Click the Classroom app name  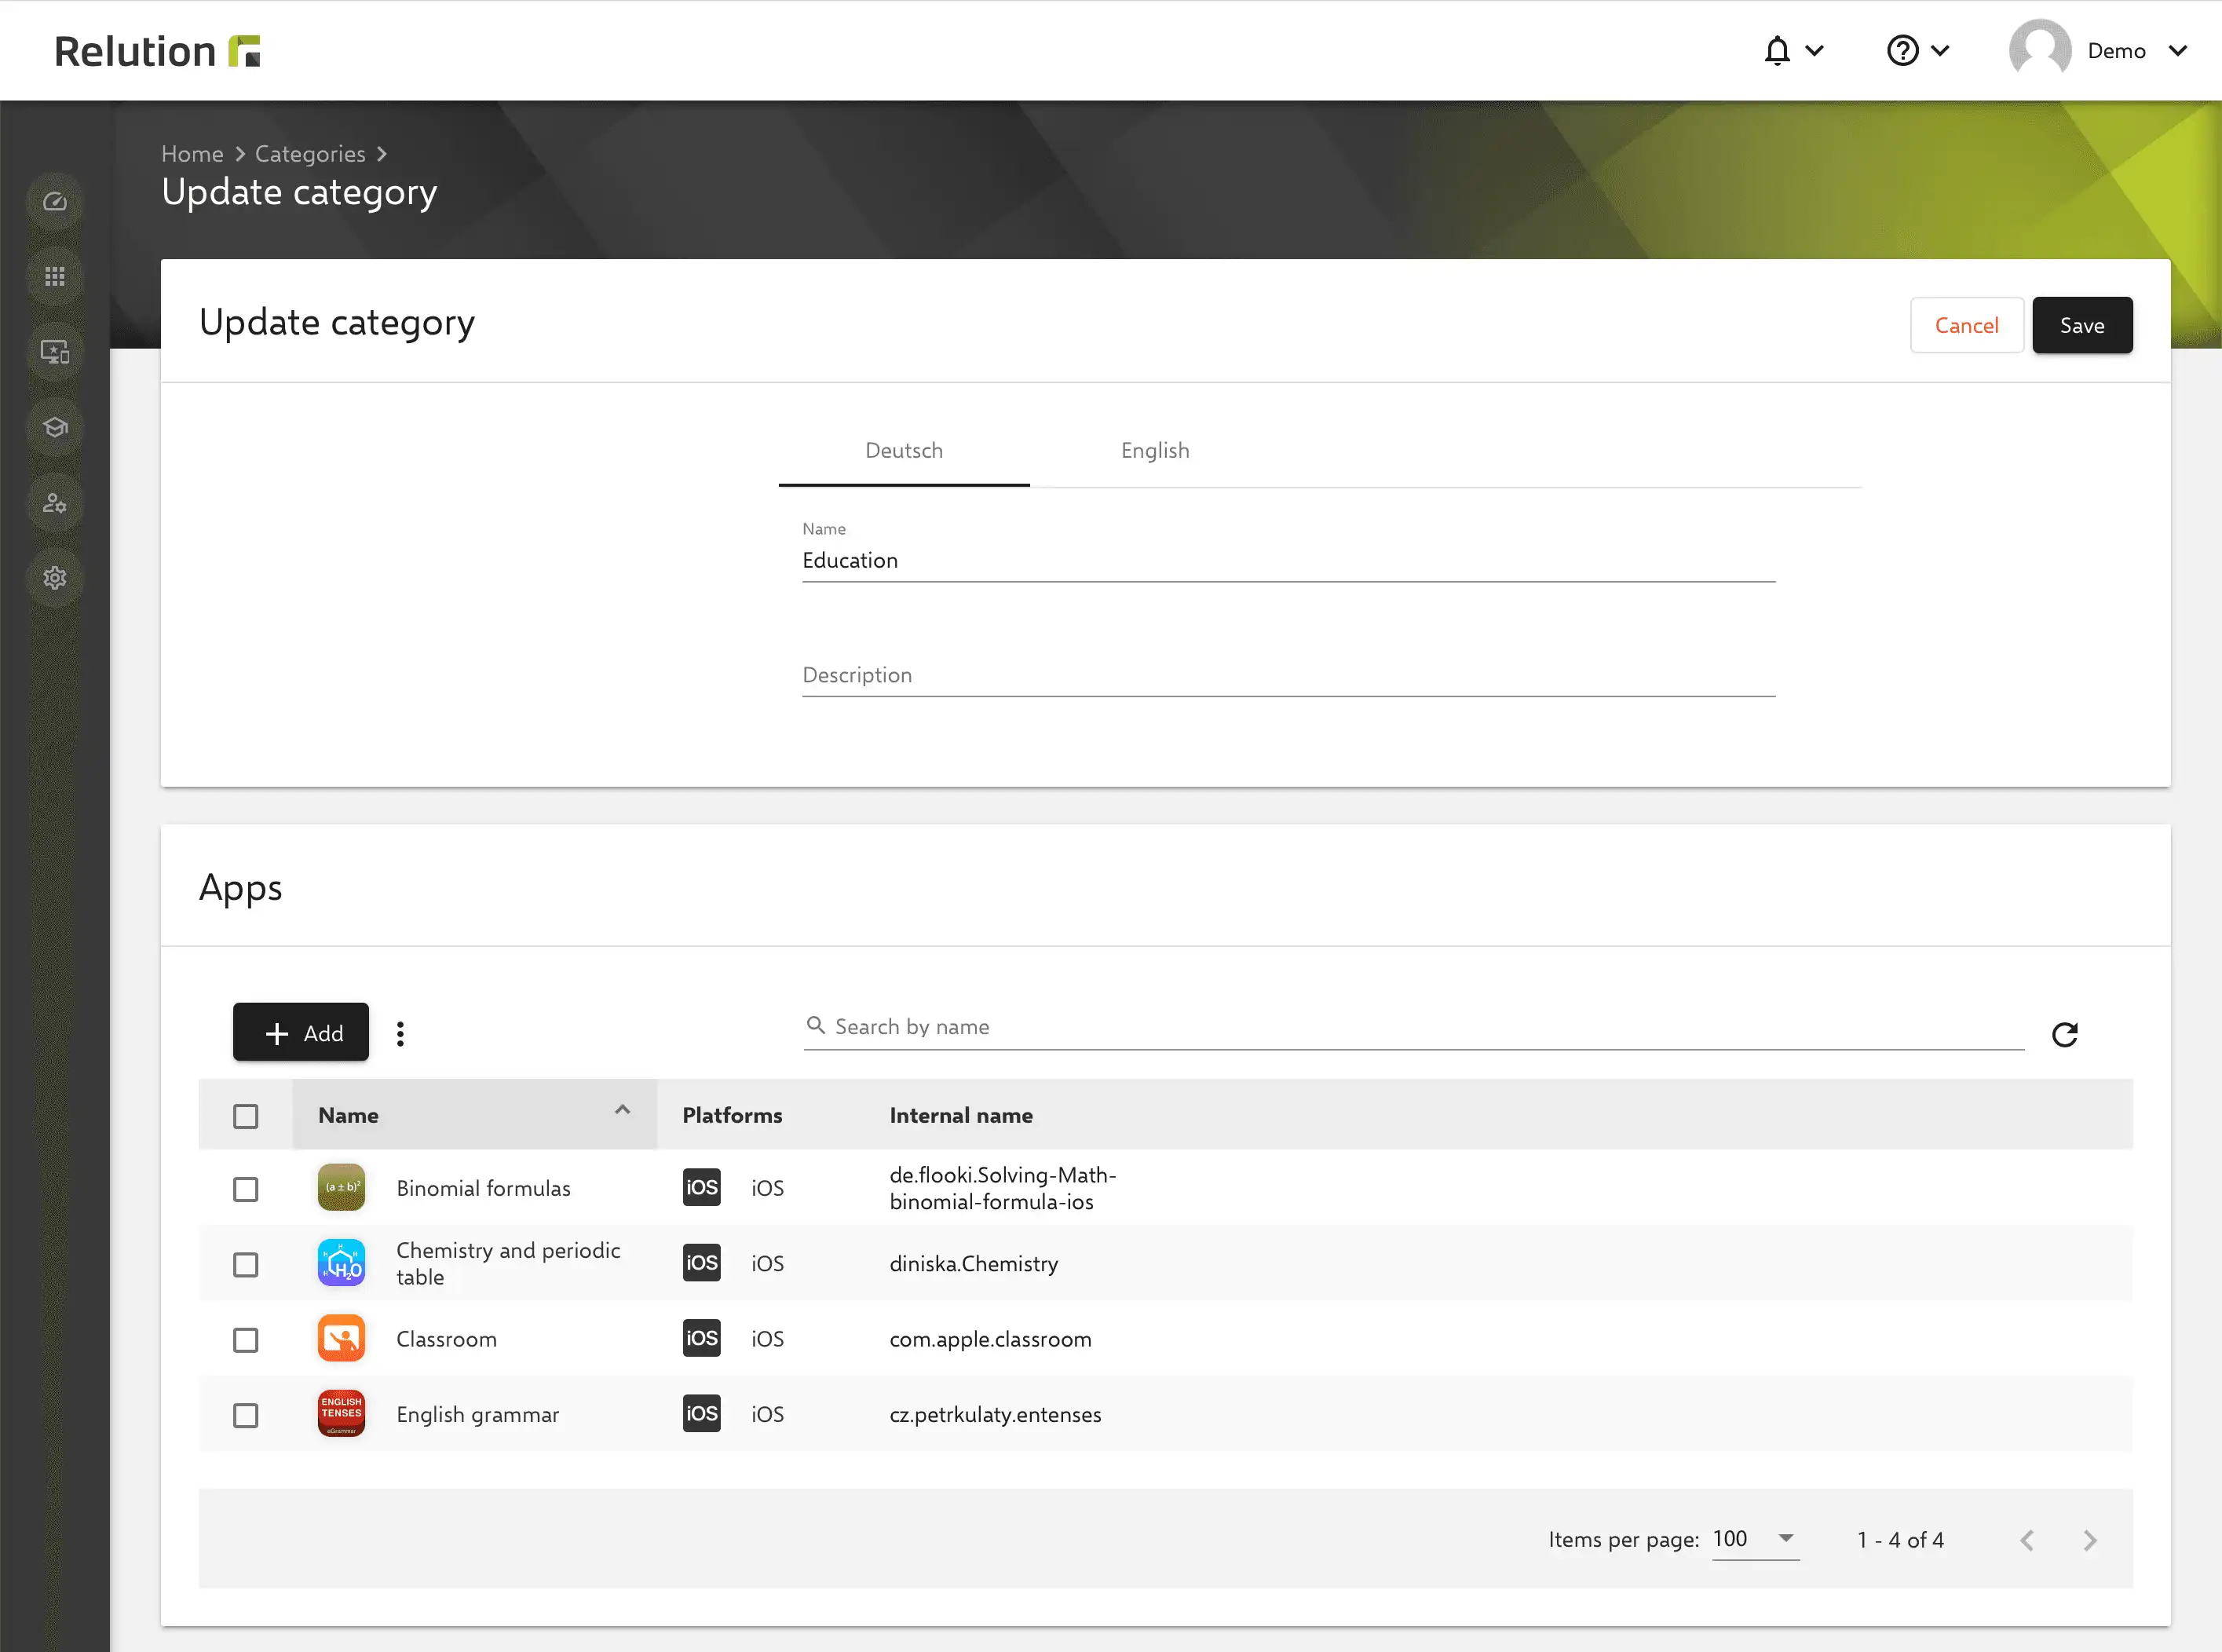[446, 1339]
